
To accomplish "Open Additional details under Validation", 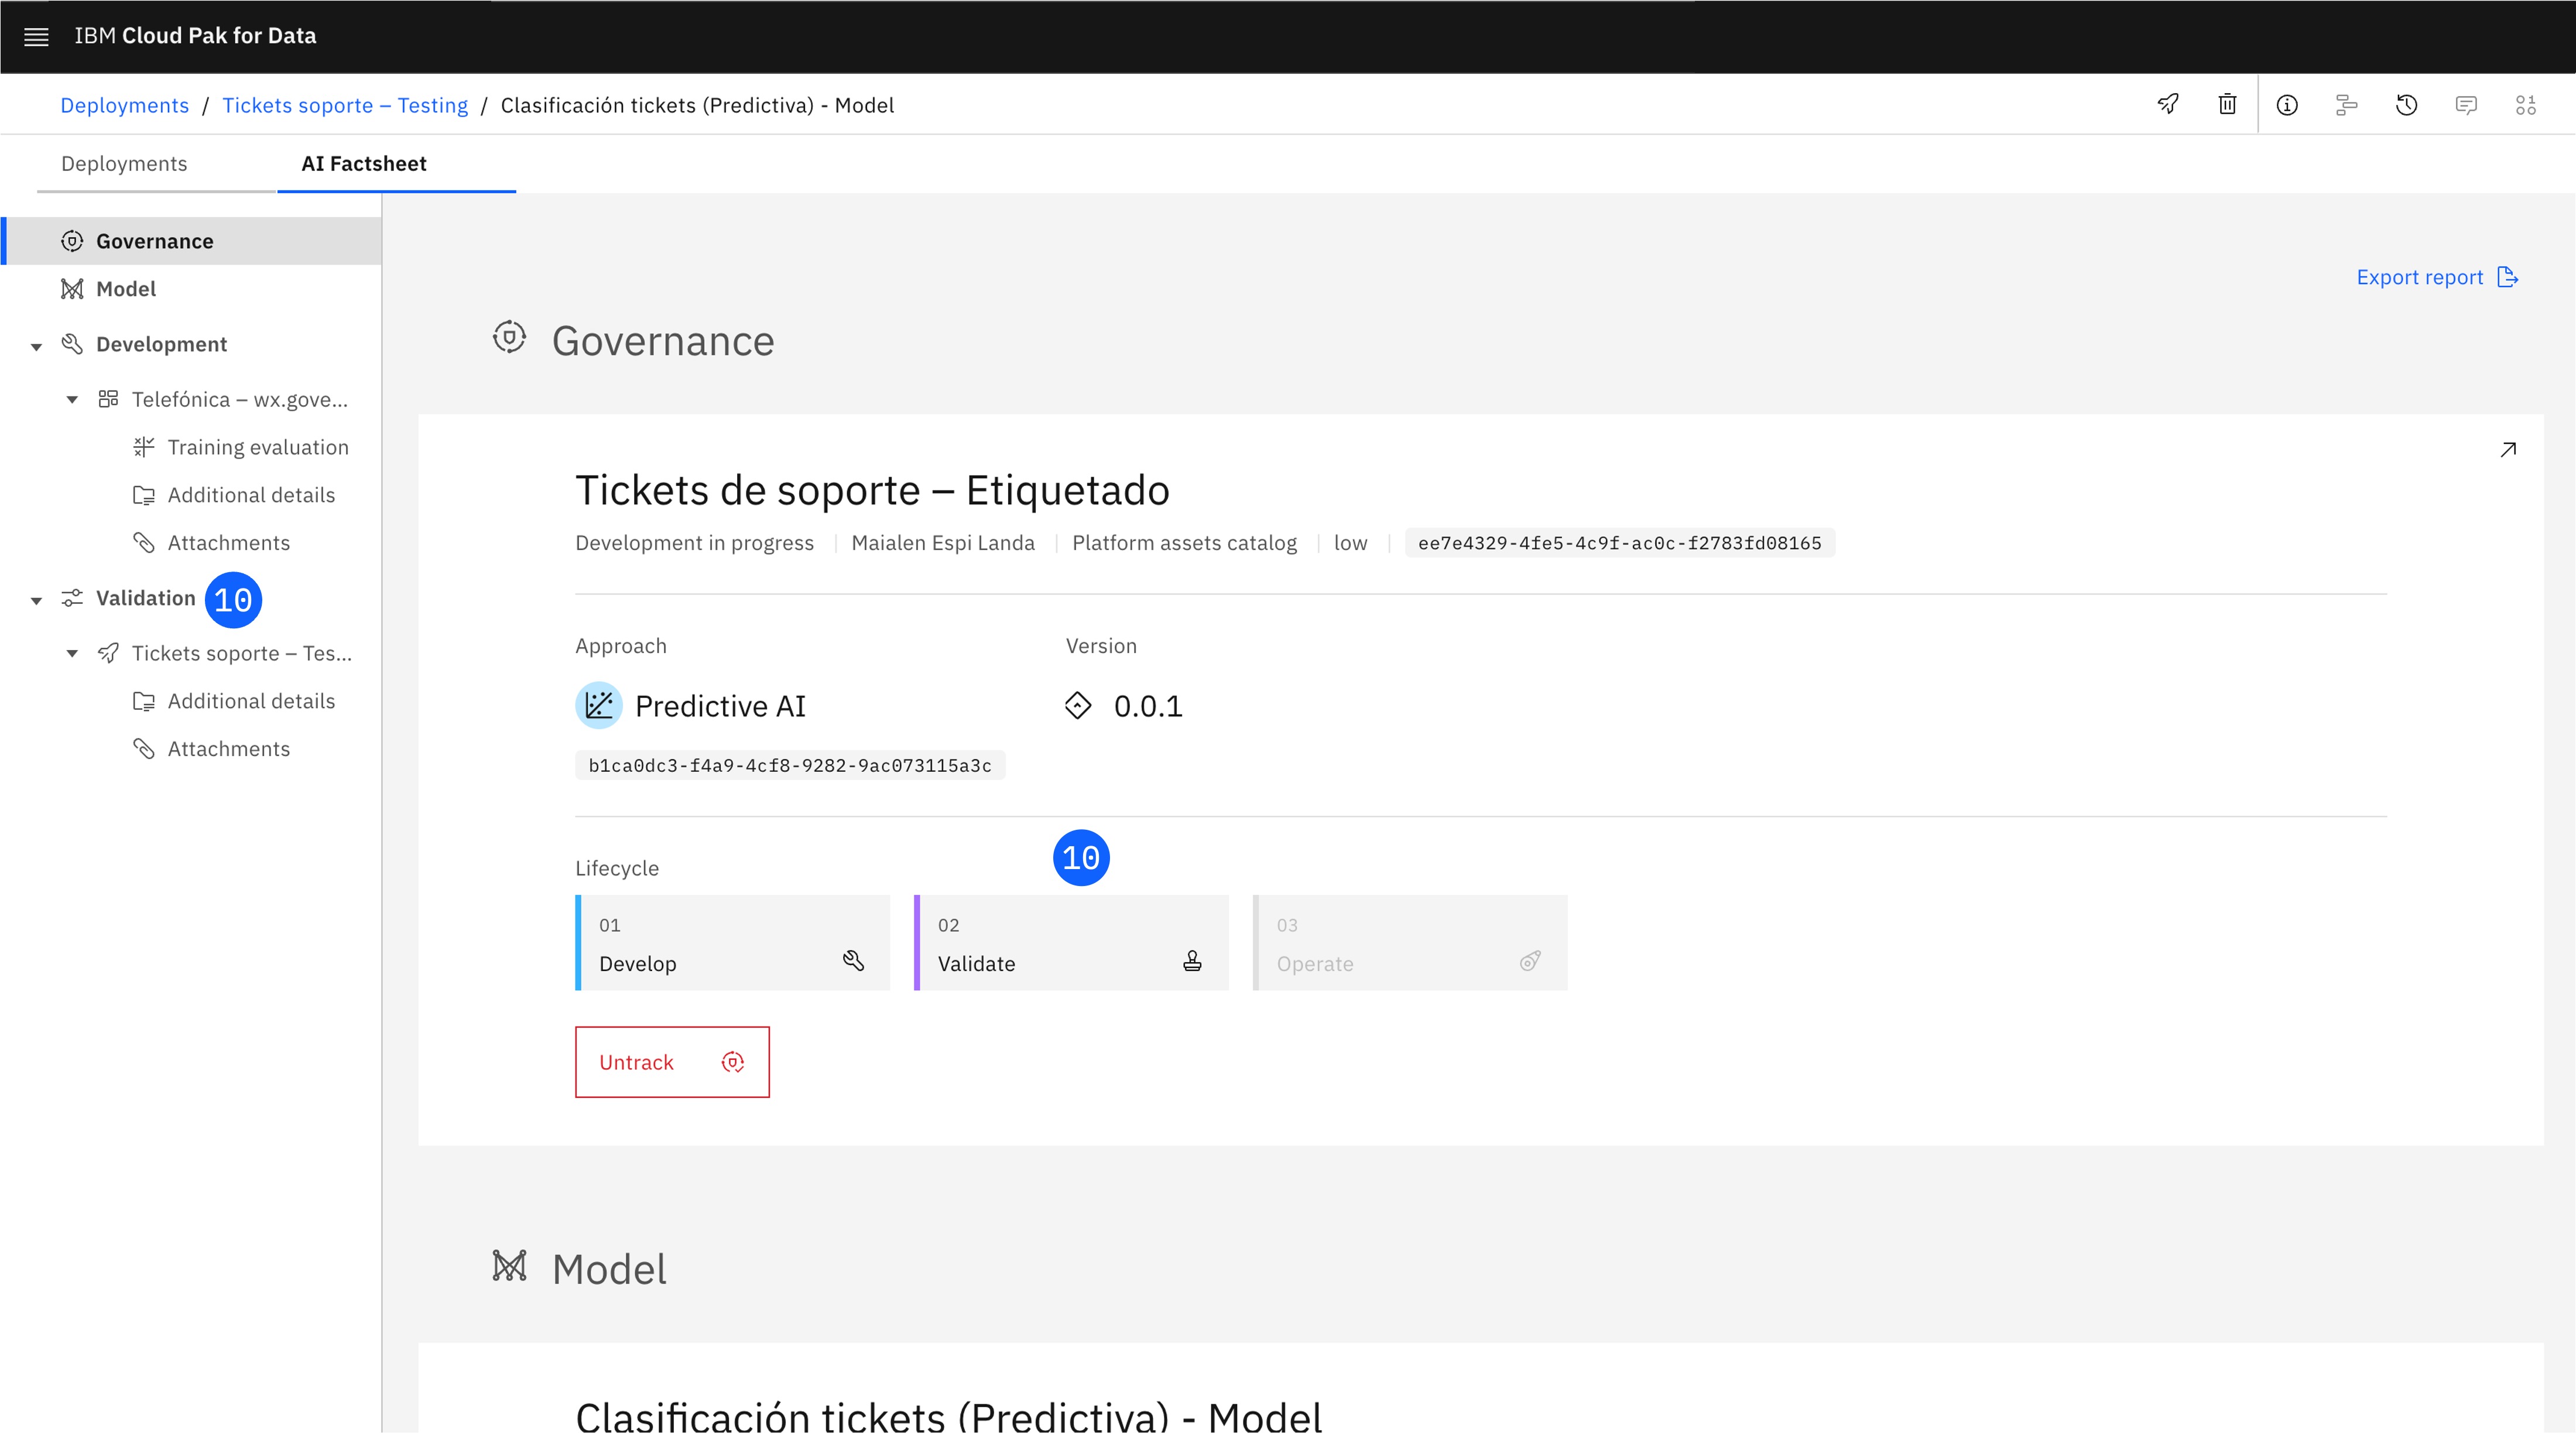I will (251, 701).
